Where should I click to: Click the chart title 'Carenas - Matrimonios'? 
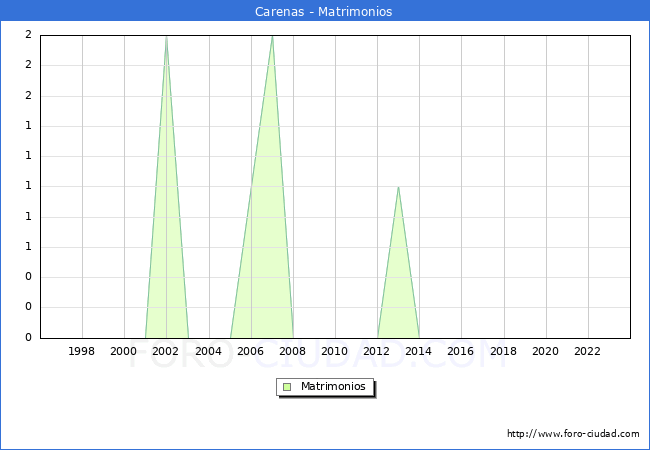click(x=323, y=11)
